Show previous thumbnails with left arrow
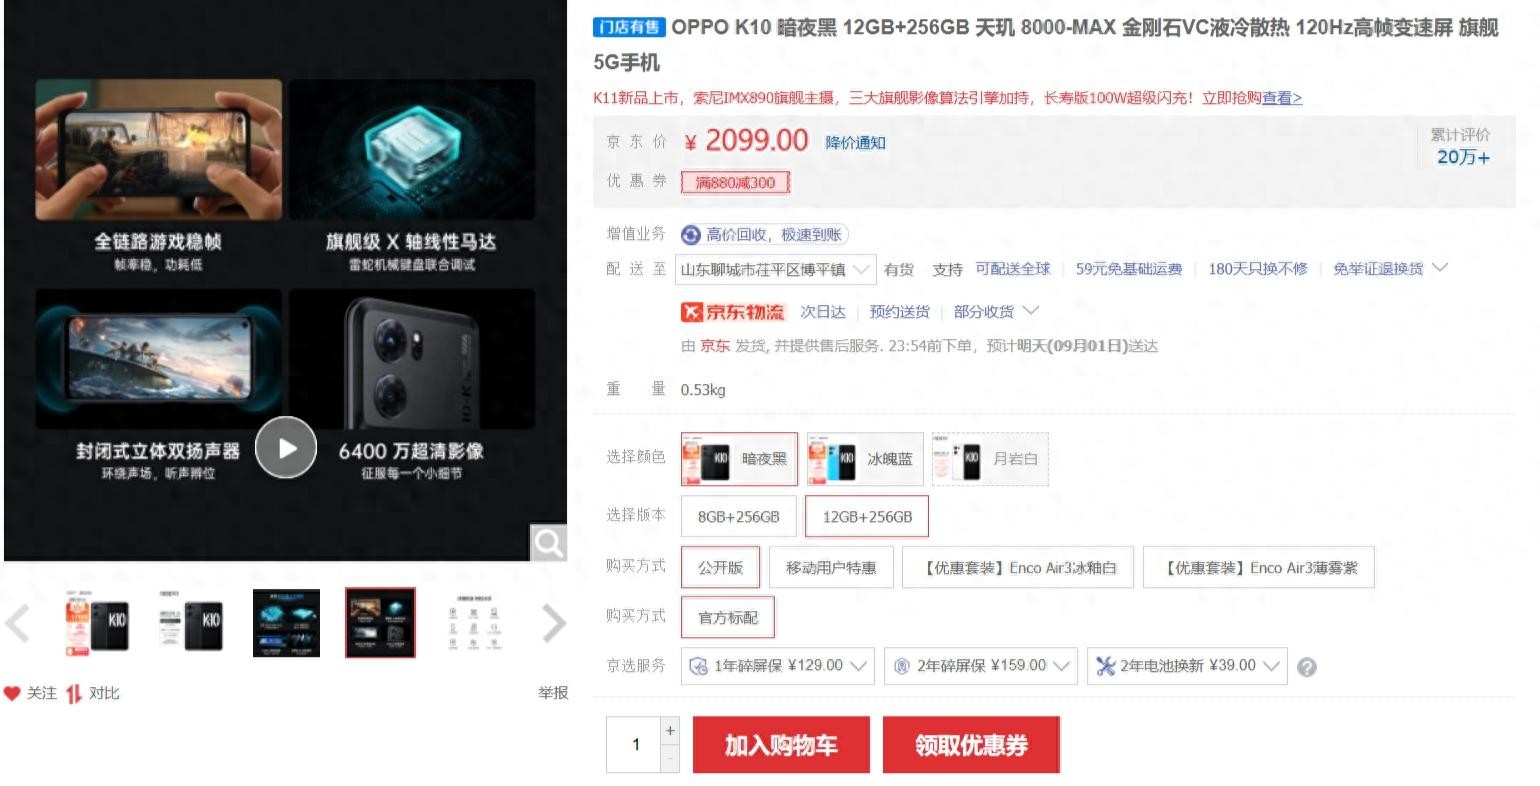Image resolution: width=1540 pixels, height=786 pixels. (x=18, y=623)
